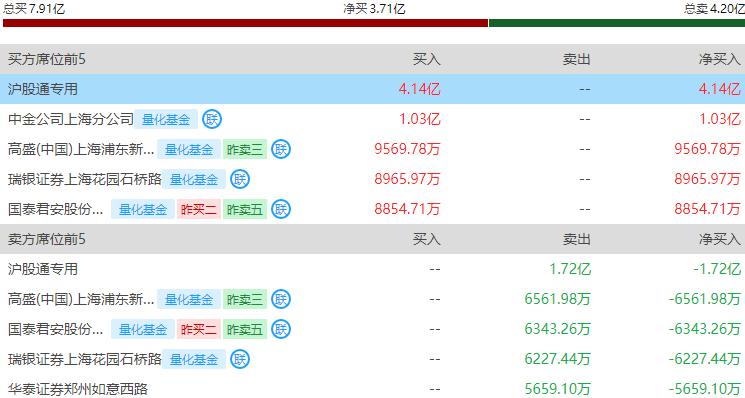Screen dimensions: 745x398
Task: Click the 量化基金 tag next to 中金公司上海分公司
Action: 166,119
